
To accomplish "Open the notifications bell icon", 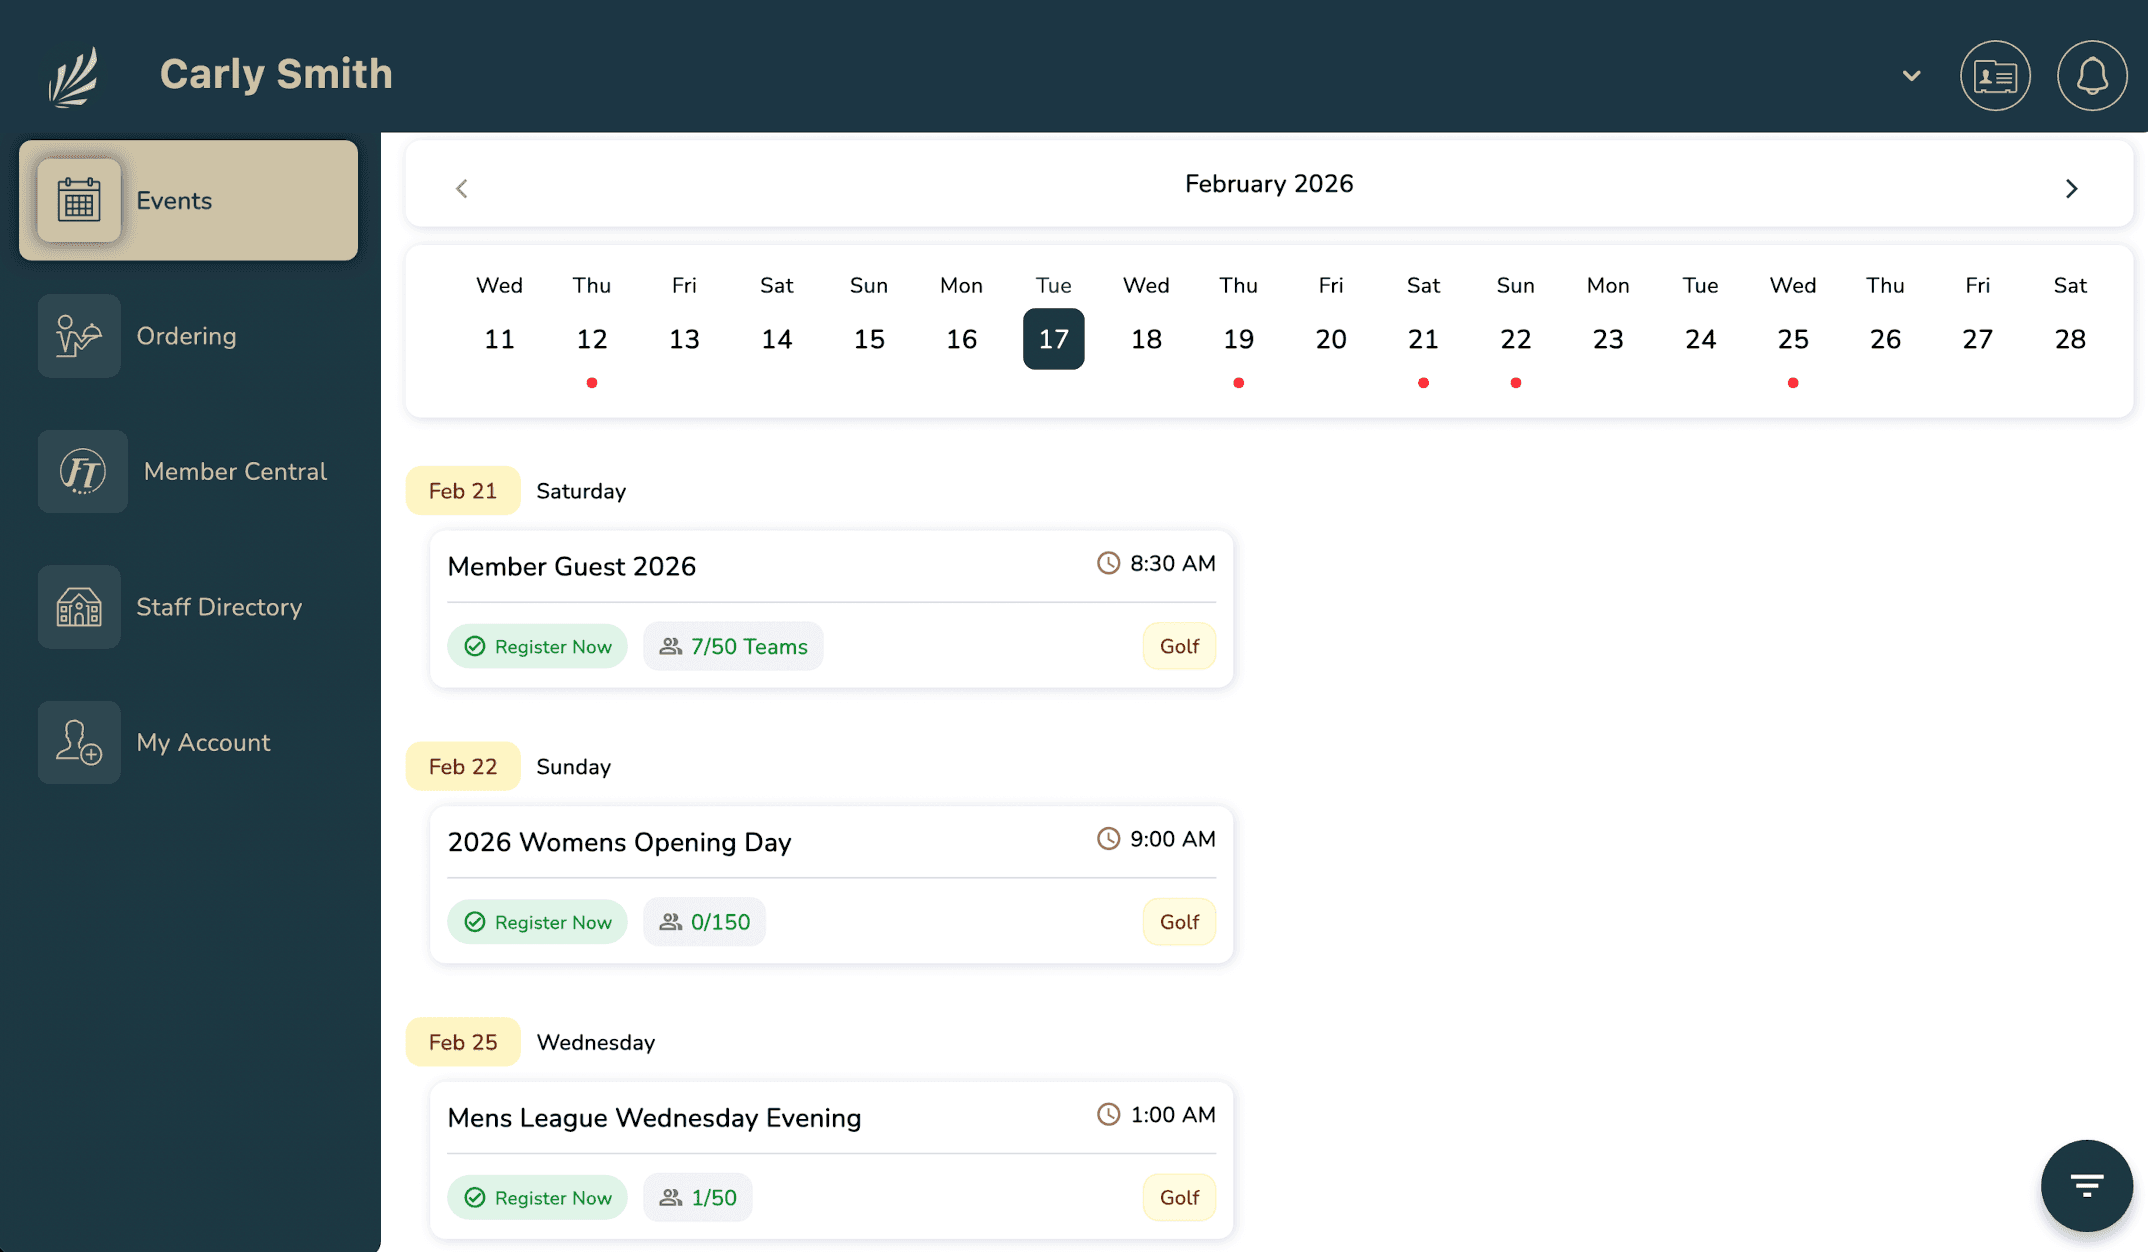I will [2091, 76].
